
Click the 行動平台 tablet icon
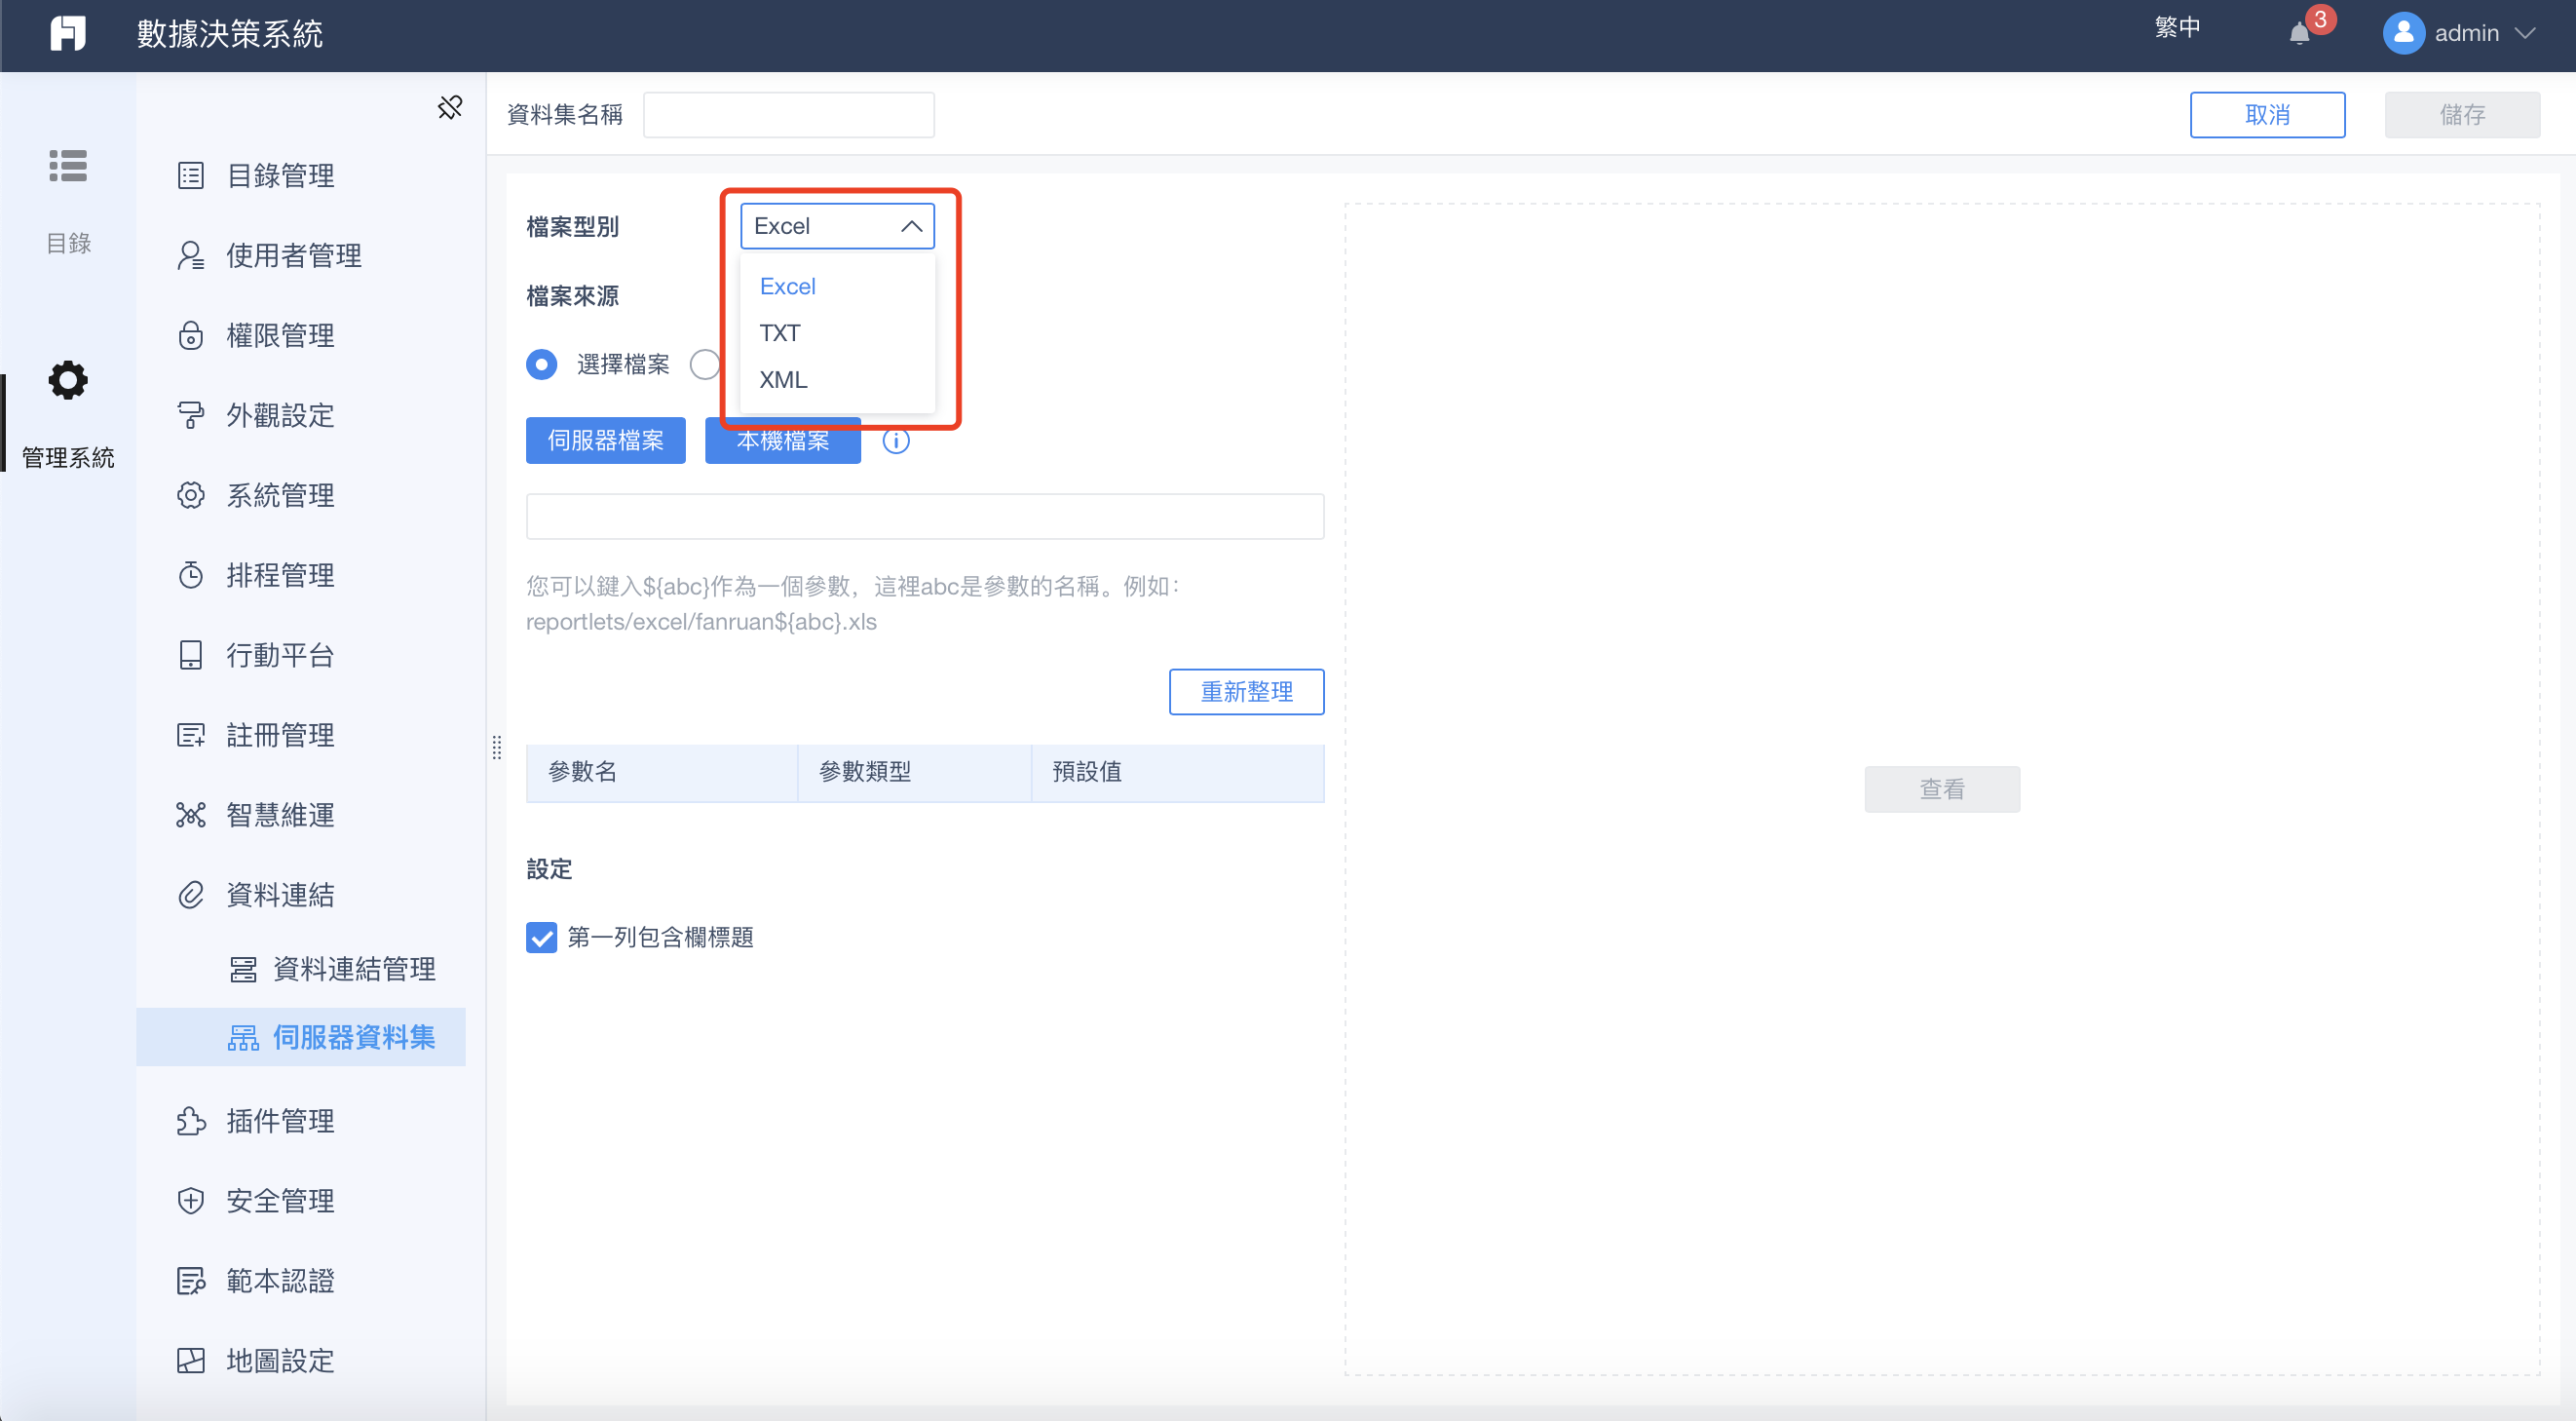coord(190,655)
